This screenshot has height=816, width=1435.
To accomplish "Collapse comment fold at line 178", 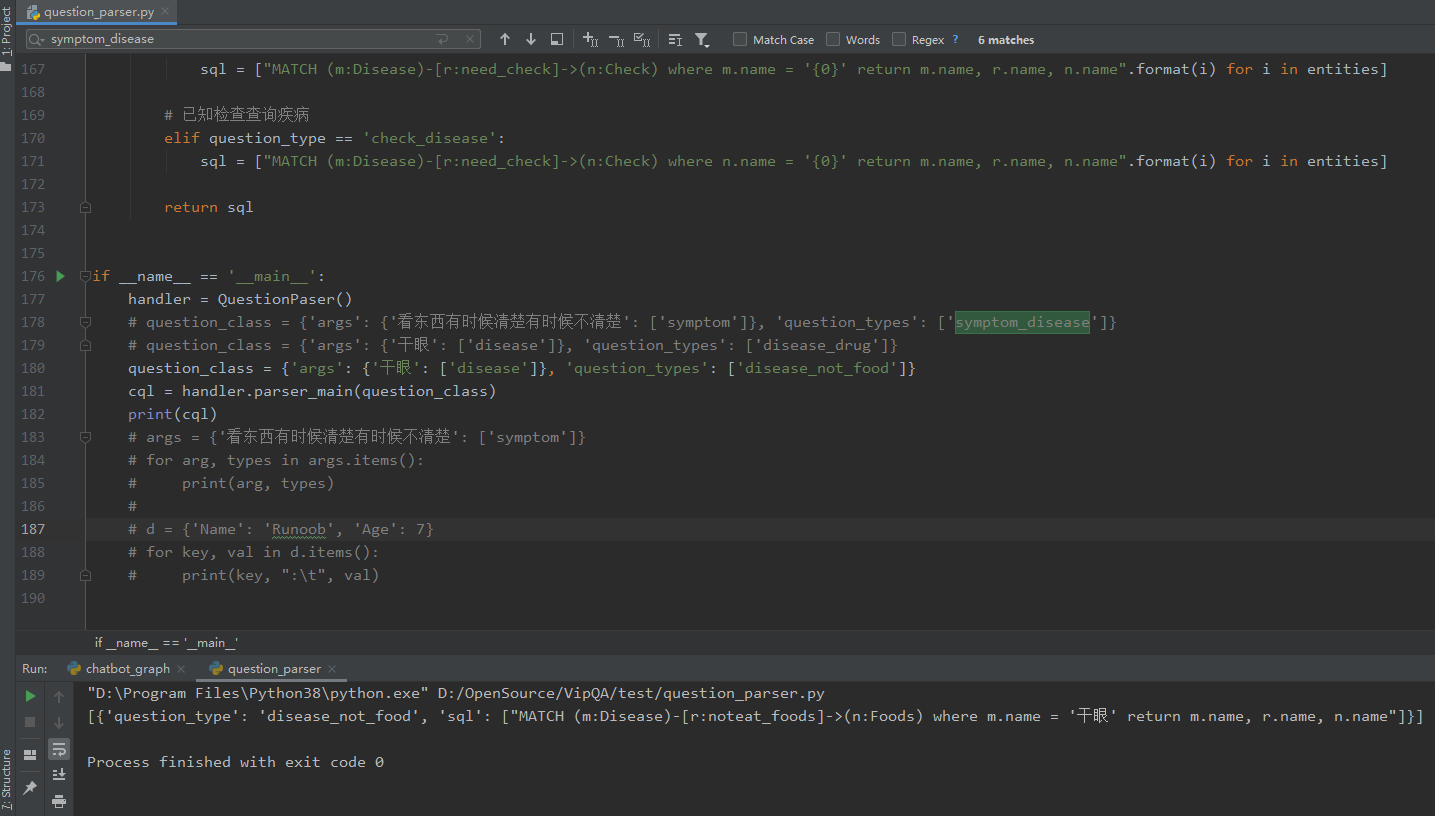I will tap(85, 322).
